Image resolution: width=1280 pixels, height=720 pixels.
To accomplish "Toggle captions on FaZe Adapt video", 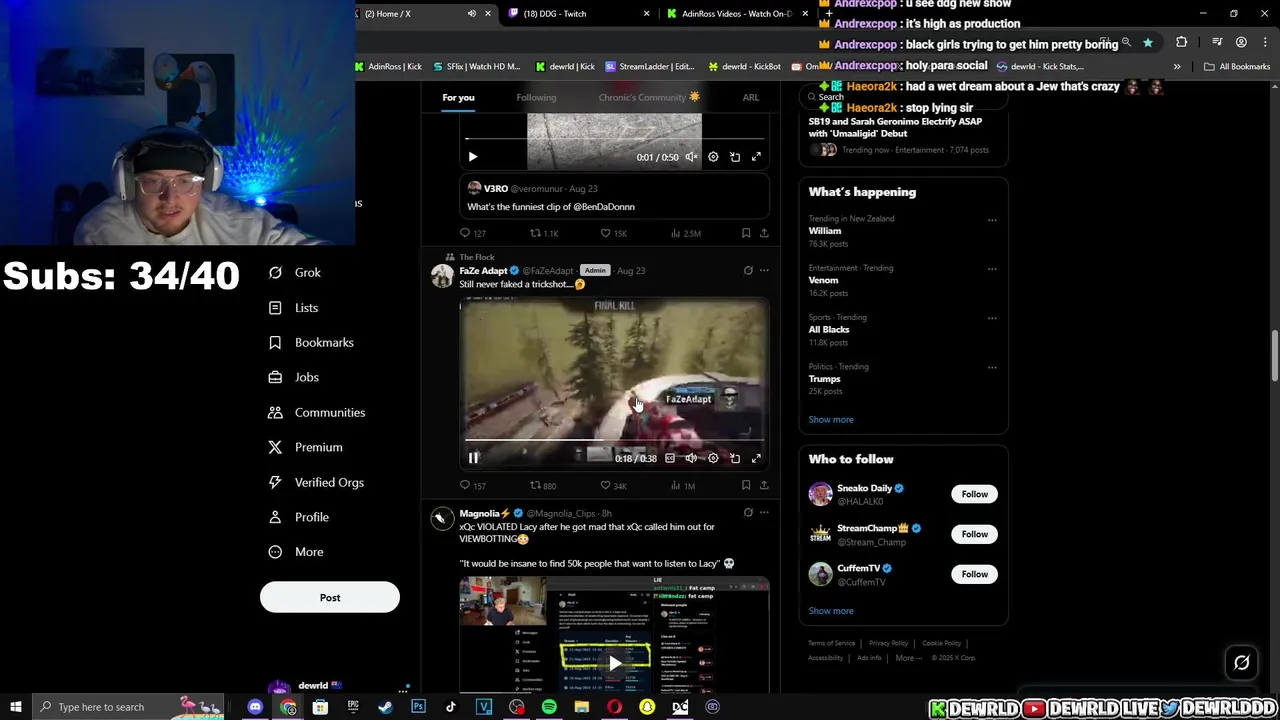I will [670, 458].
